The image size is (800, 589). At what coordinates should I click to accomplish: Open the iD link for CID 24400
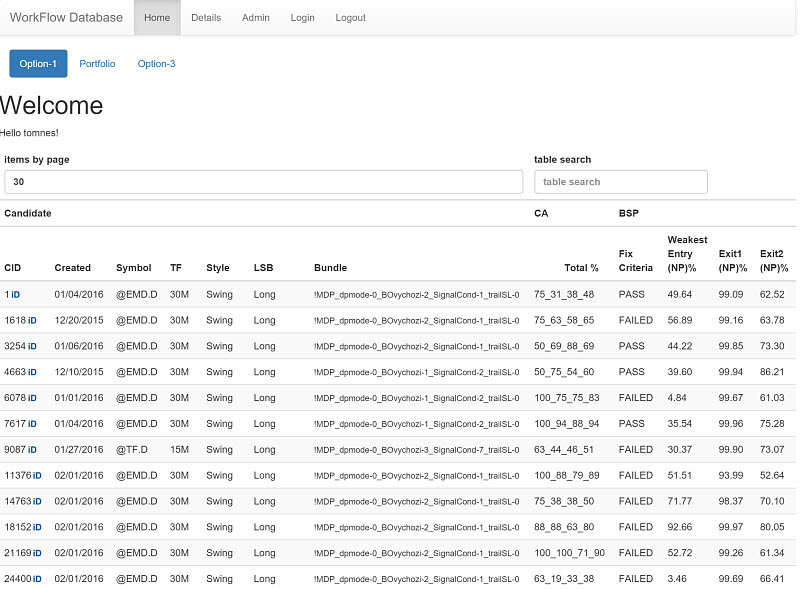click(37, 579)
